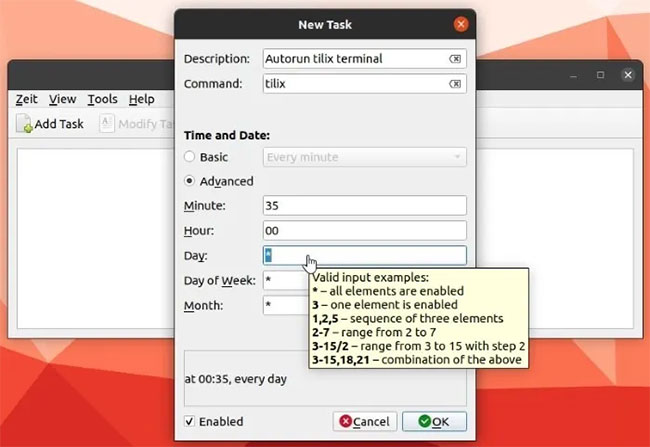
Task: Open the Help menu
Action: 141,99
